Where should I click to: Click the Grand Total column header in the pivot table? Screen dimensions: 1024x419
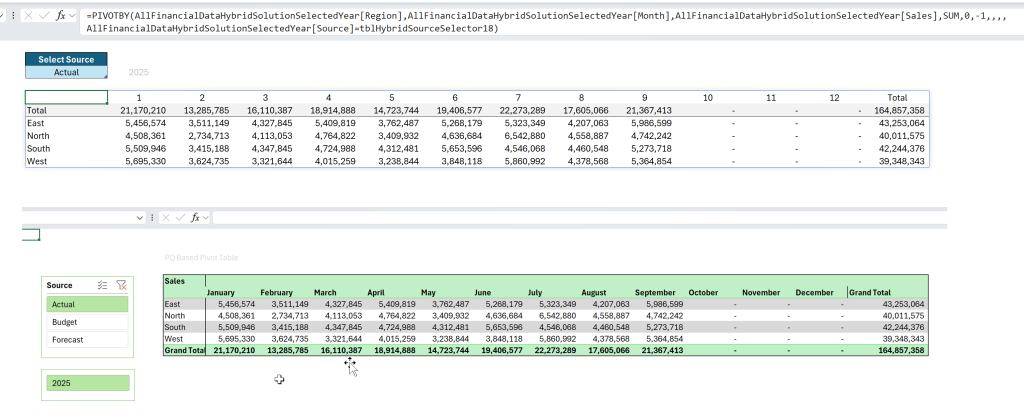tap(870, 292)
